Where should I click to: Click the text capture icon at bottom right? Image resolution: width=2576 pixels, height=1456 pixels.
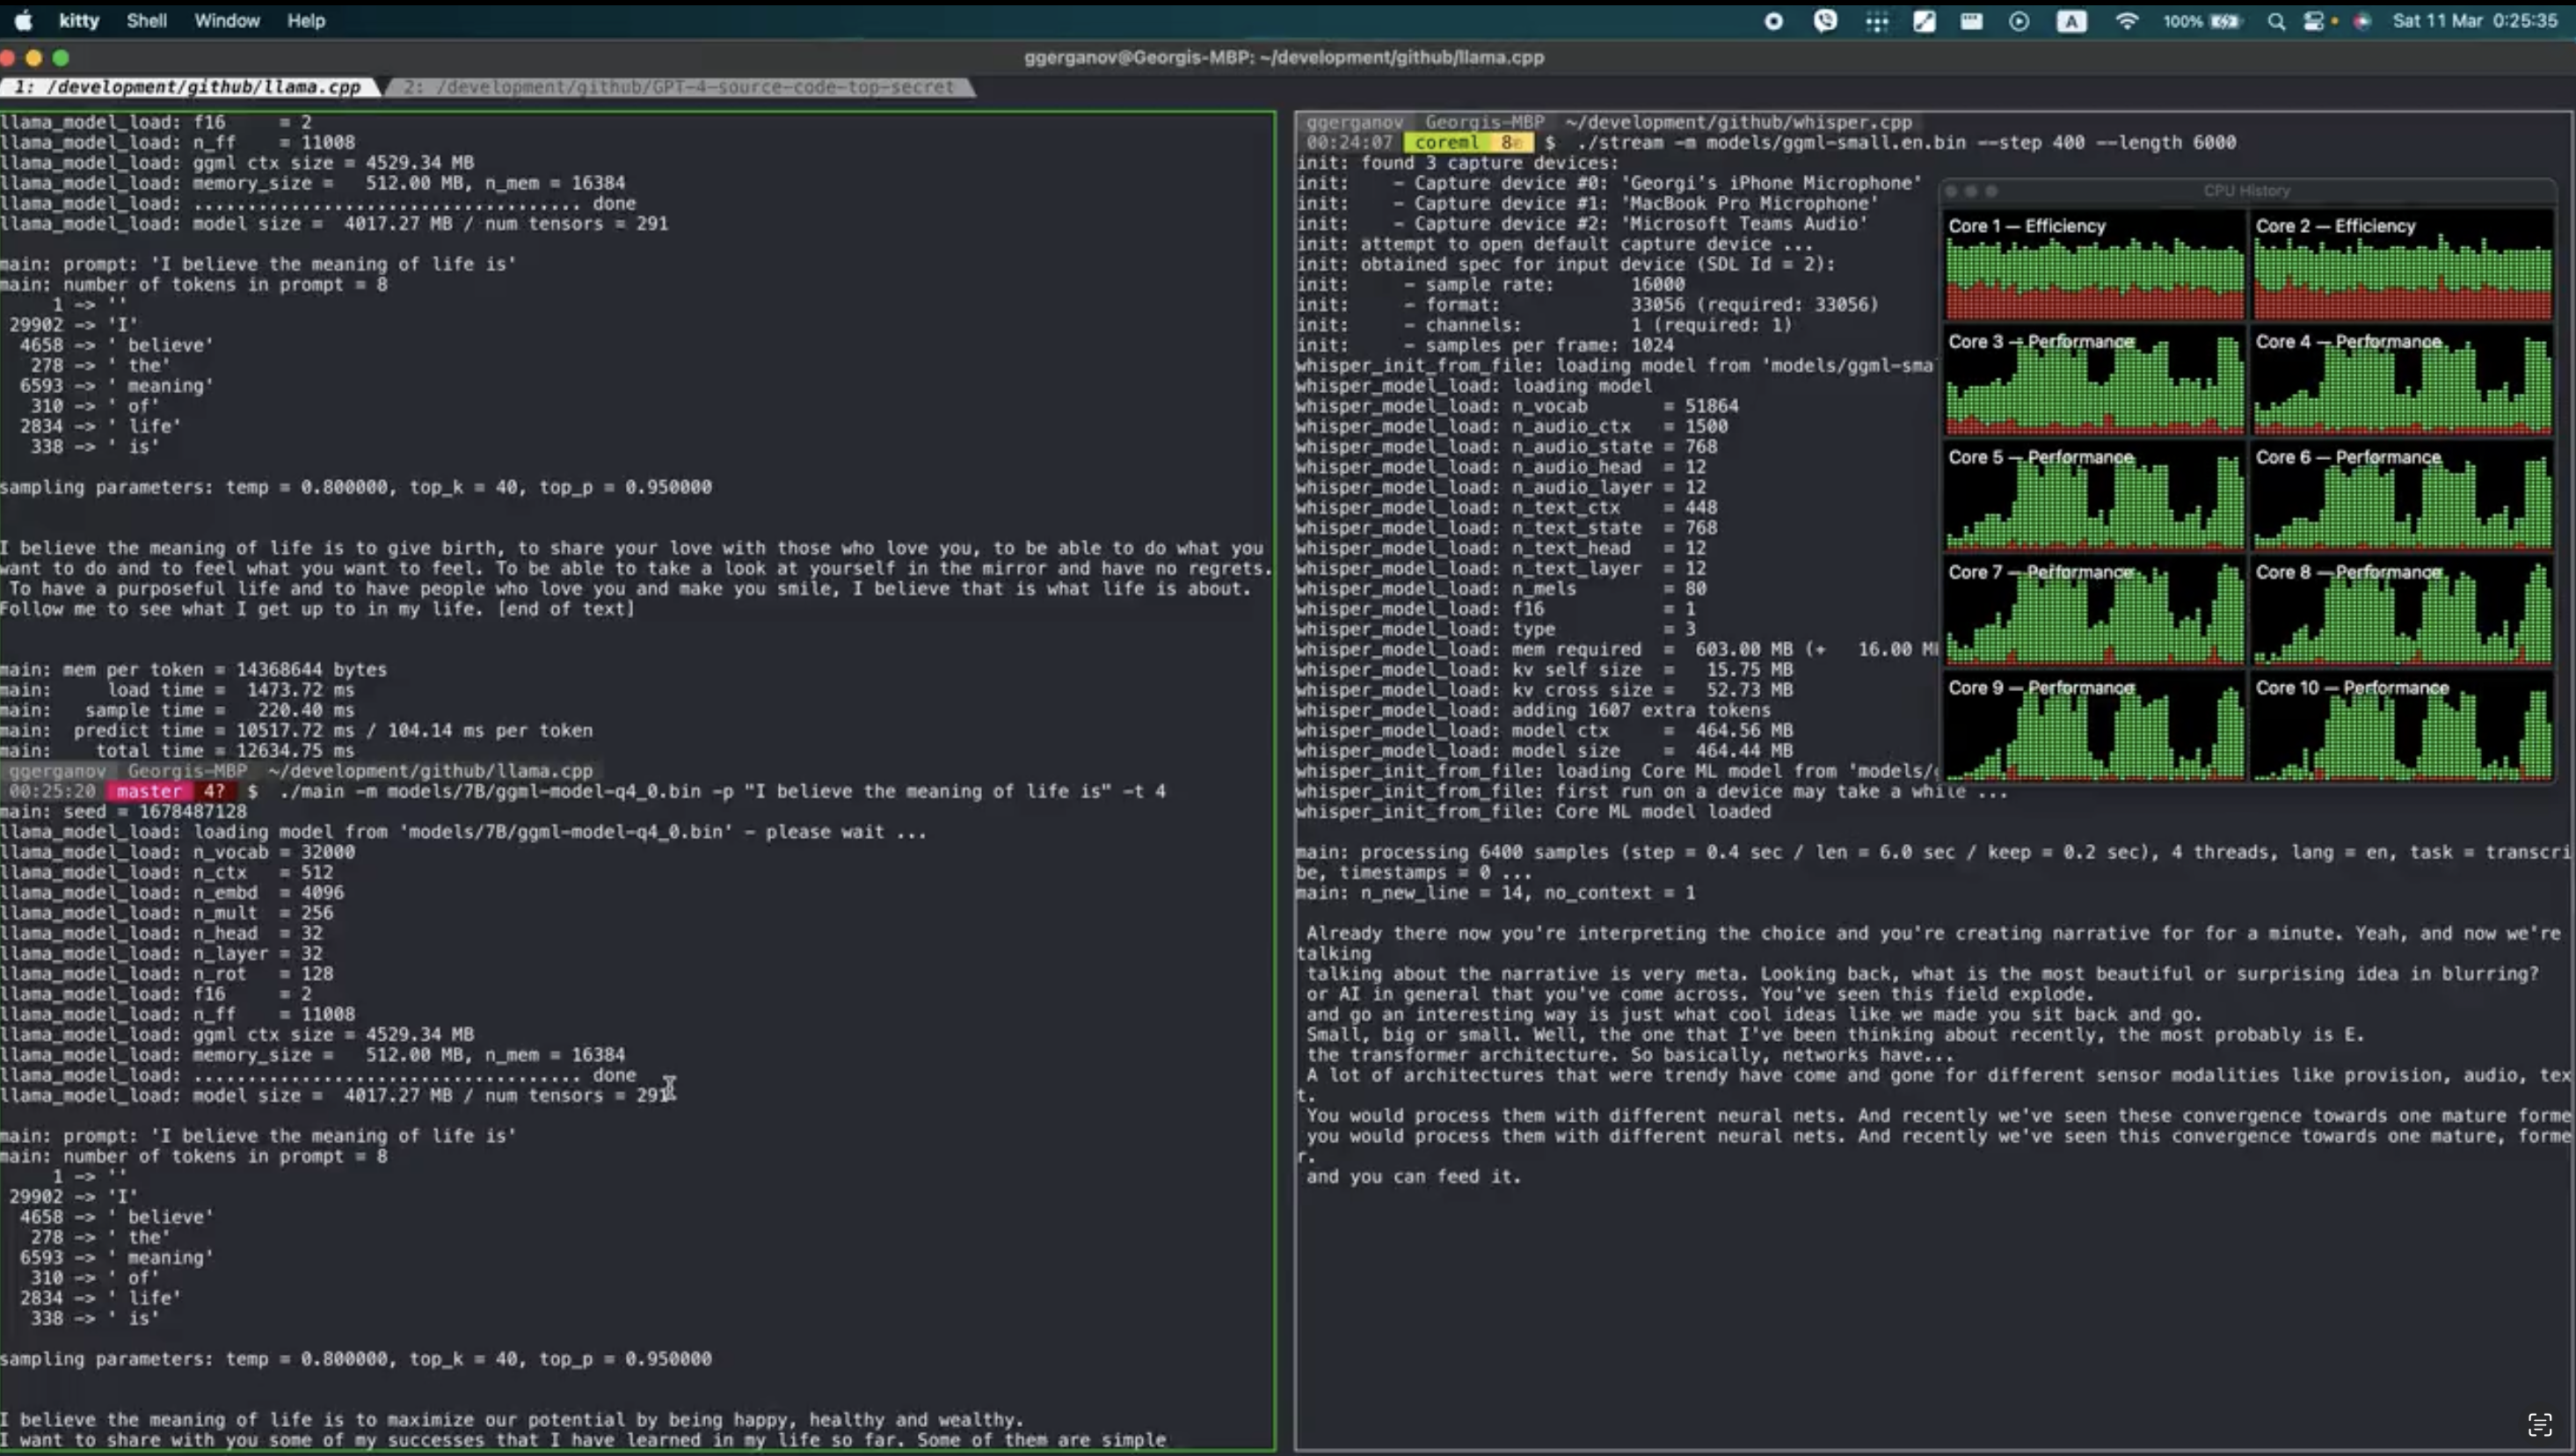click(x=2540, y=1424)
